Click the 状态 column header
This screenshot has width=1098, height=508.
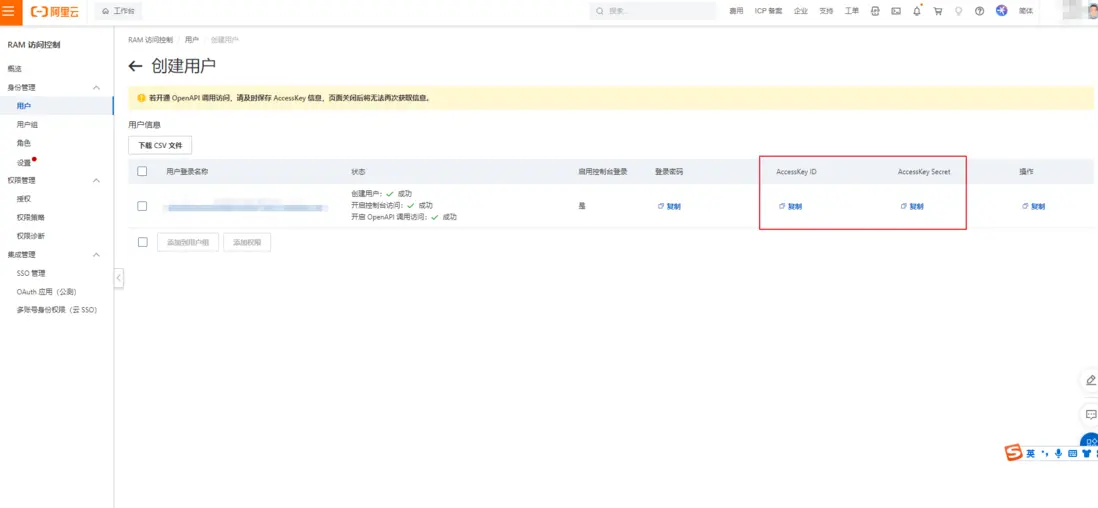coord(358,172)
